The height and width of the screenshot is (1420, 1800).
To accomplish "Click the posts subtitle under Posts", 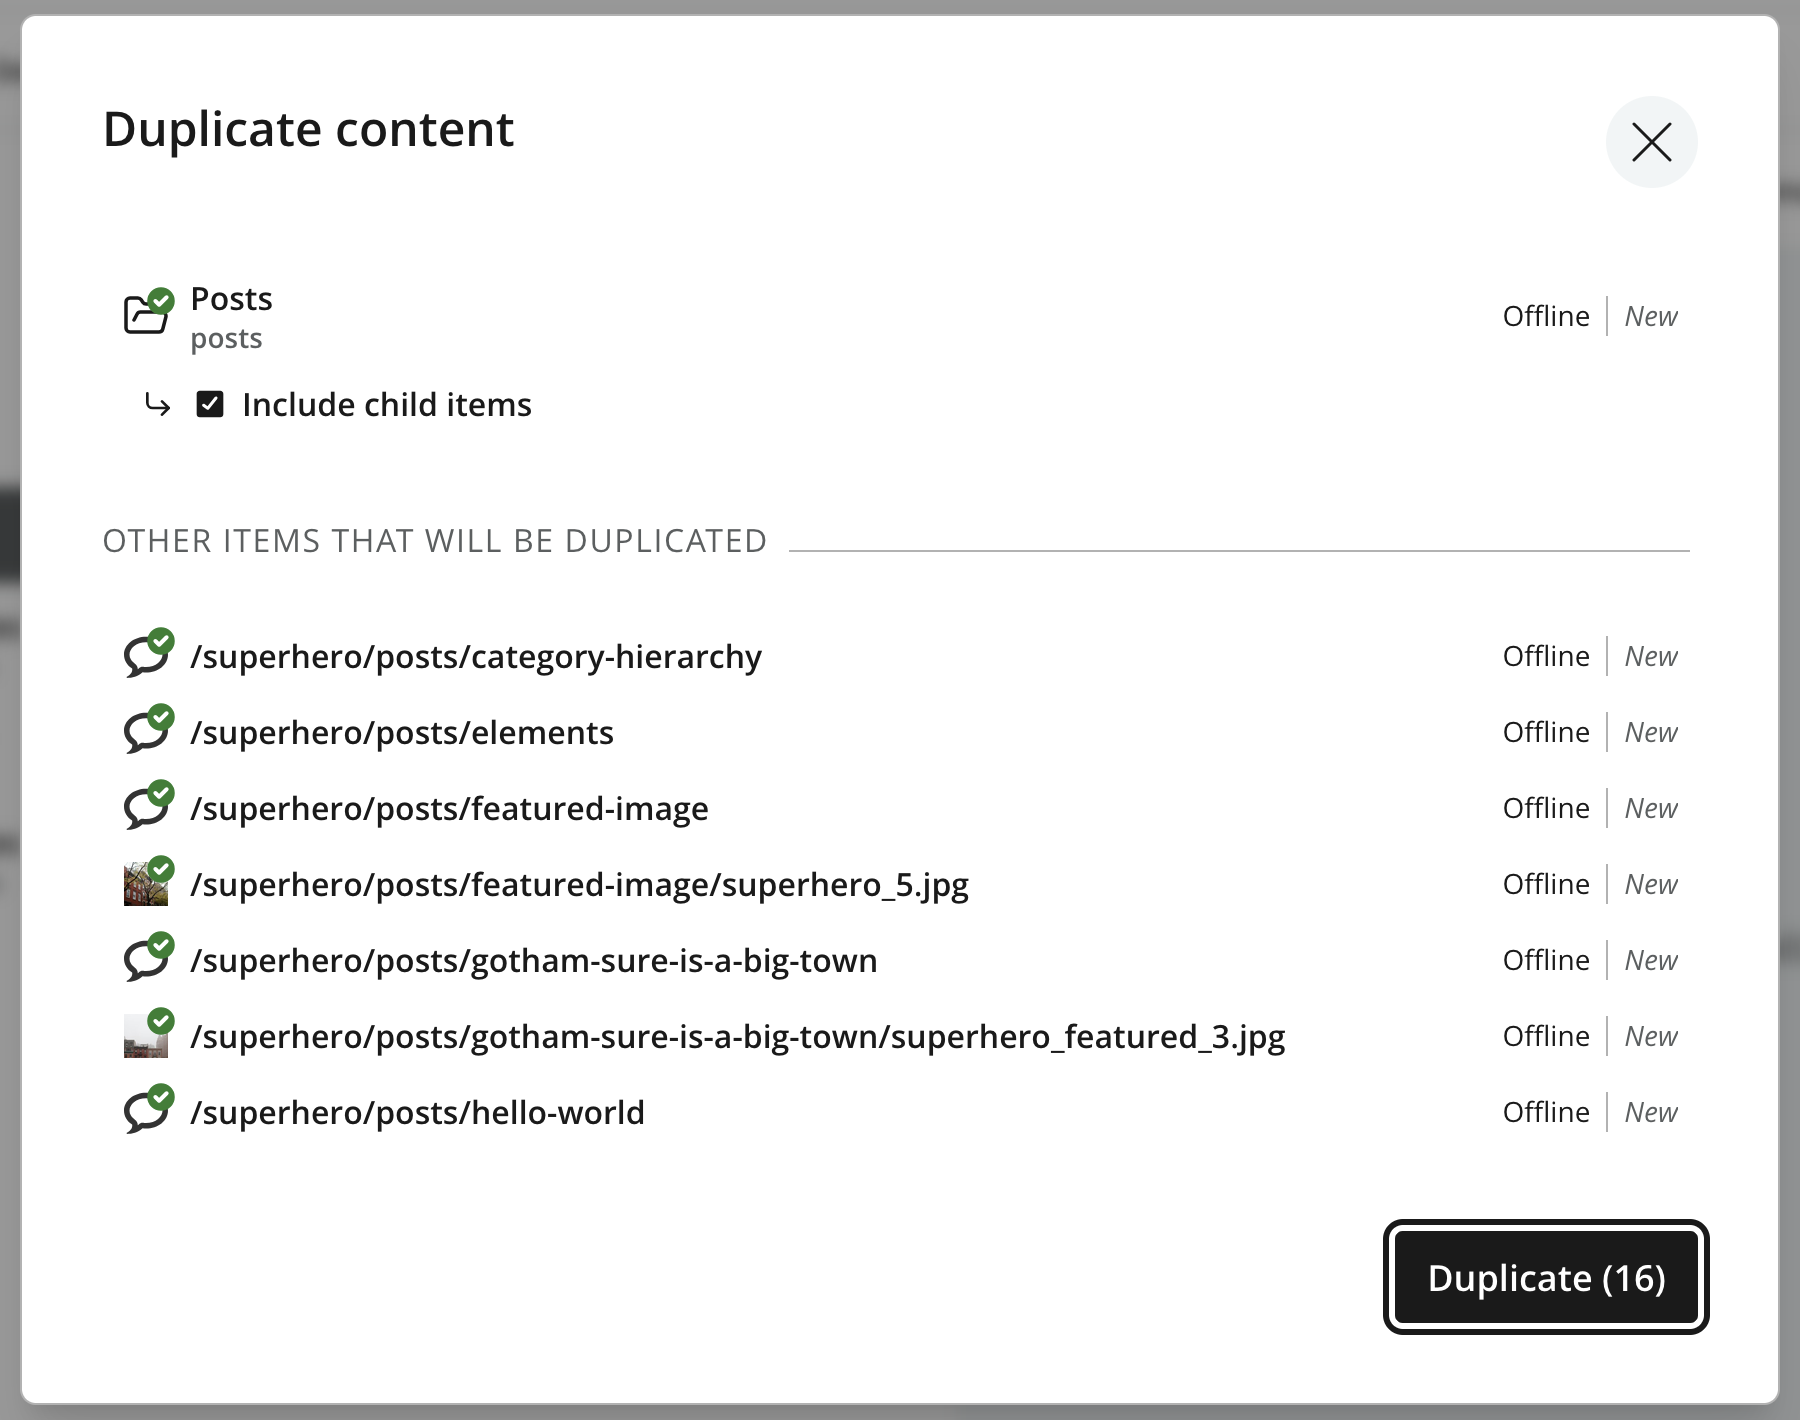I will click(x=226, y=339).
